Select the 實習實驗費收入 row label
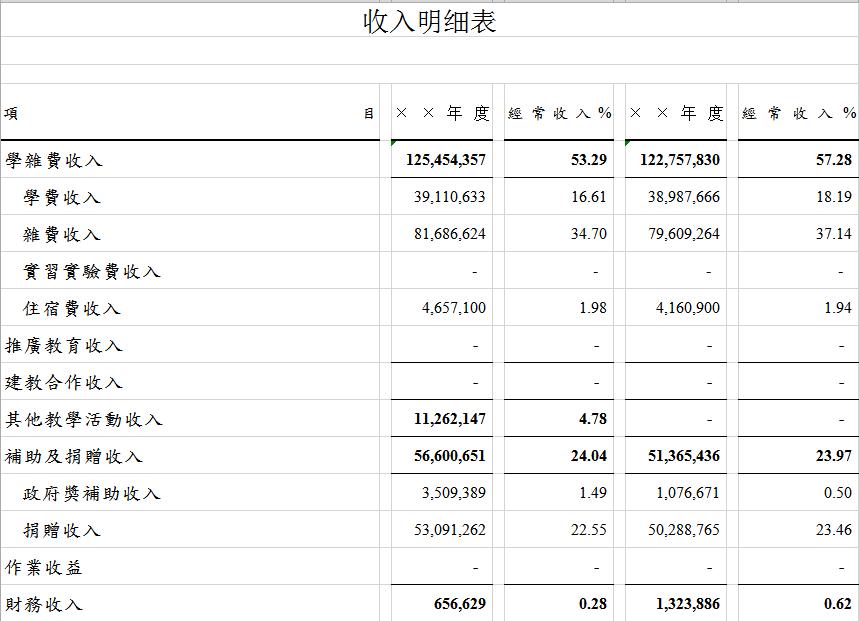This screenshot has height=621, width=859. coord(92,271)
